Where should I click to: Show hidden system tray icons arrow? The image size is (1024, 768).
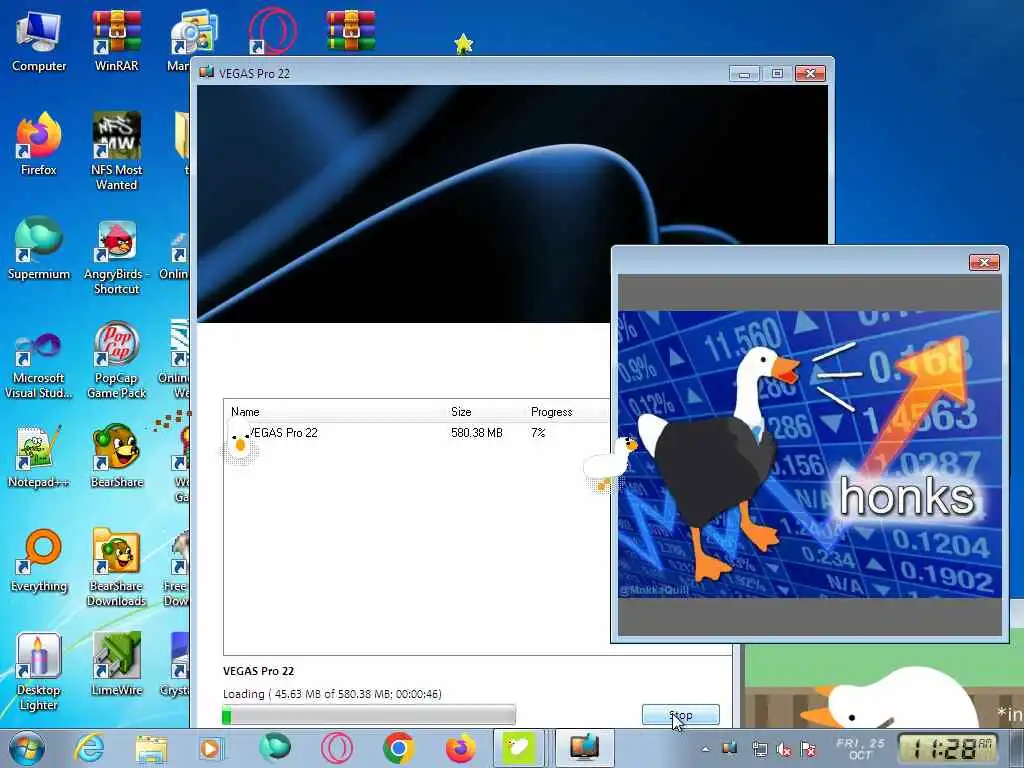[705, 749]
